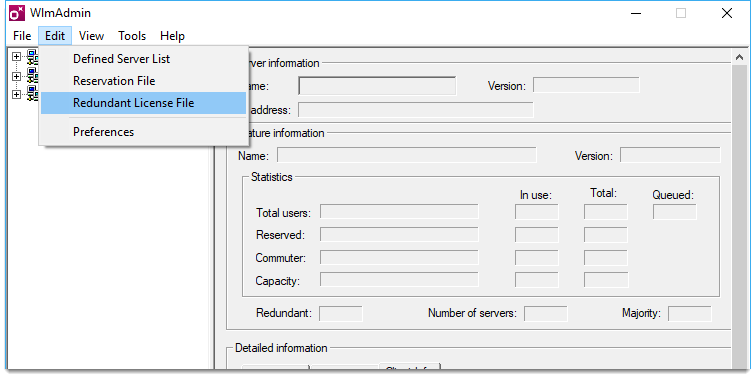
Task: Click the Queued value box
Action: (675, 212)
